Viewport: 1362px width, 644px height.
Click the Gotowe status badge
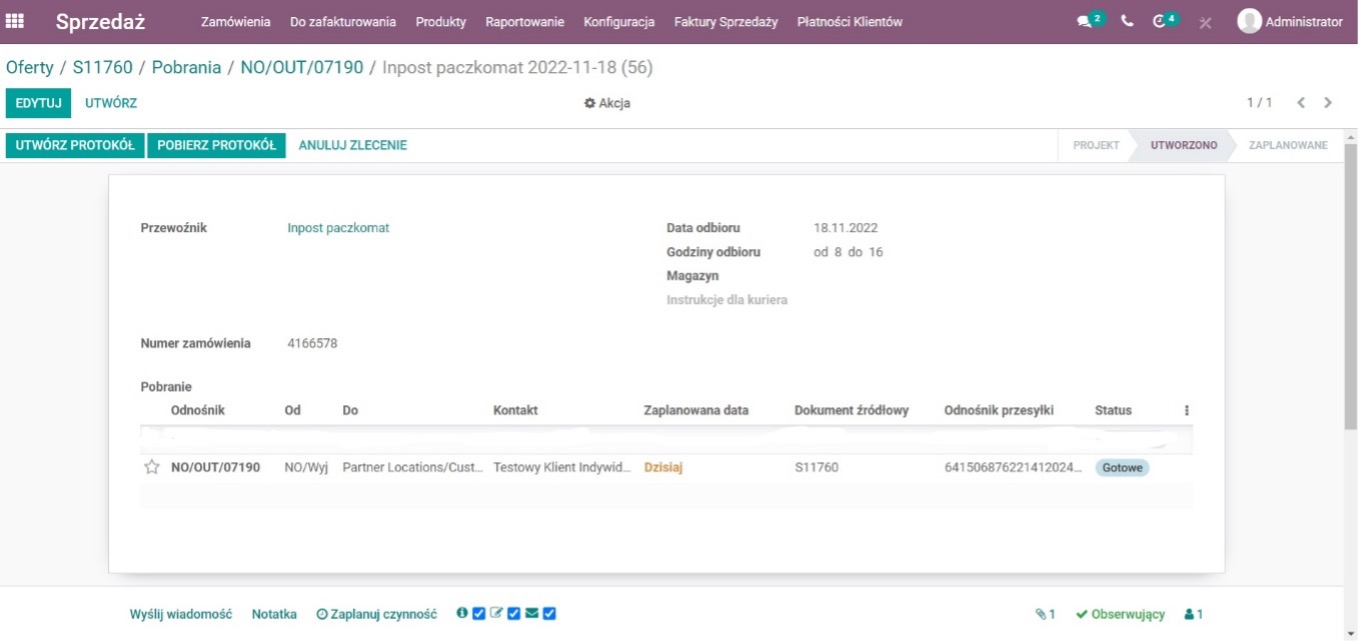pyautogui.click(x=1122, y=467)
